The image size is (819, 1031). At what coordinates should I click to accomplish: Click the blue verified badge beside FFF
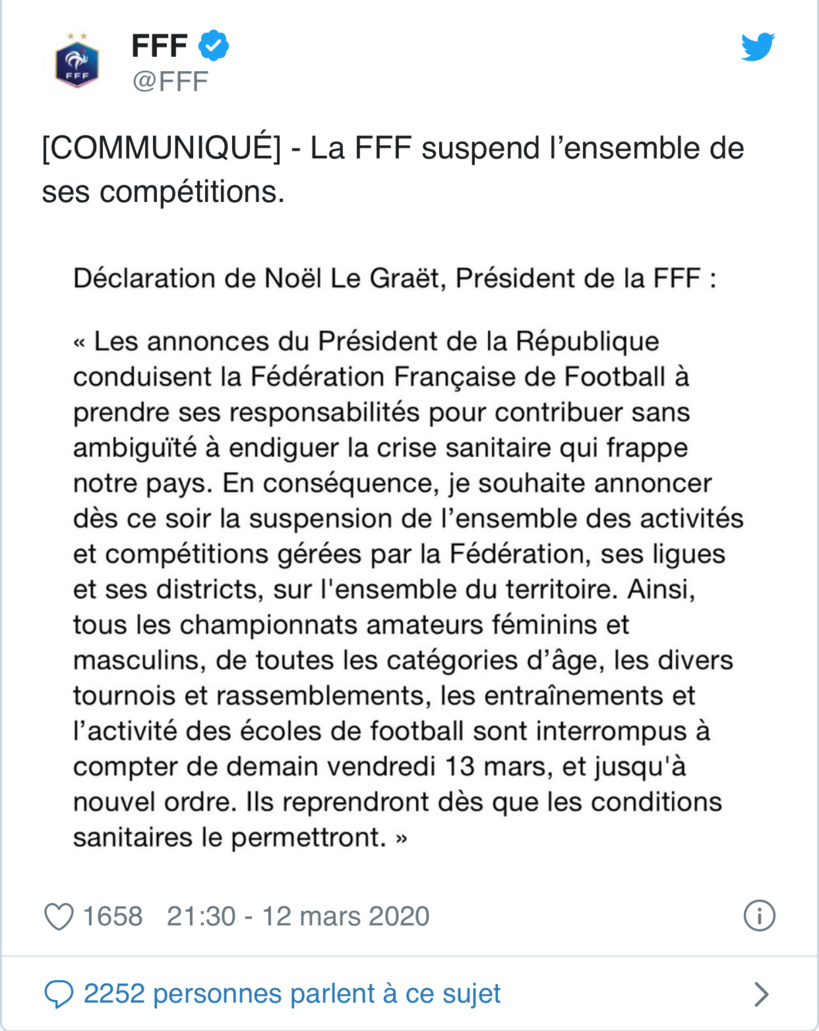point(212,44)
